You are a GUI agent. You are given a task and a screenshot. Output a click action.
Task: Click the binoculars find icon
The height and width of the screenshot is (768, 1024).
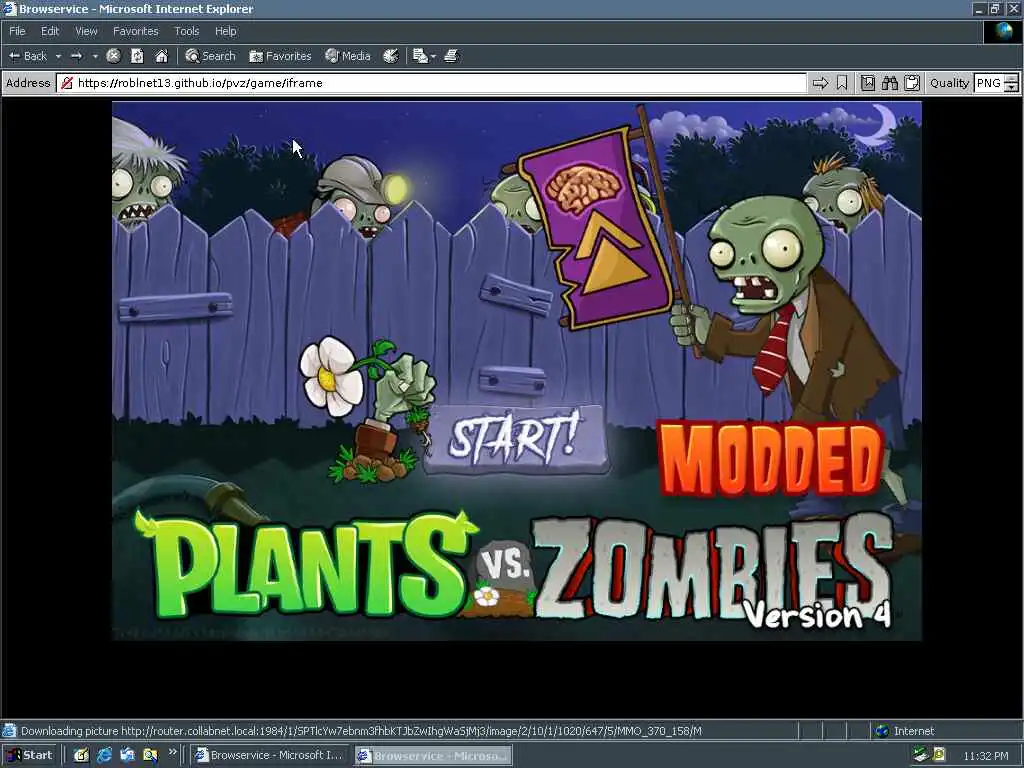pos(889,83)
